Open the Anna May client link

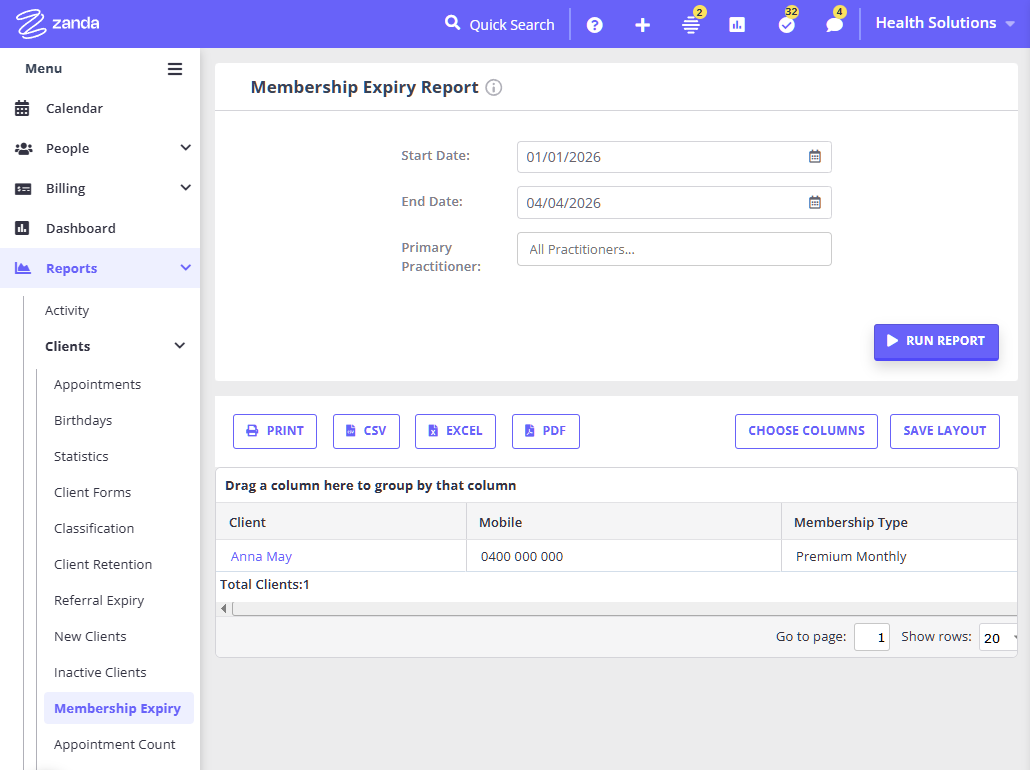pos(261,556)
